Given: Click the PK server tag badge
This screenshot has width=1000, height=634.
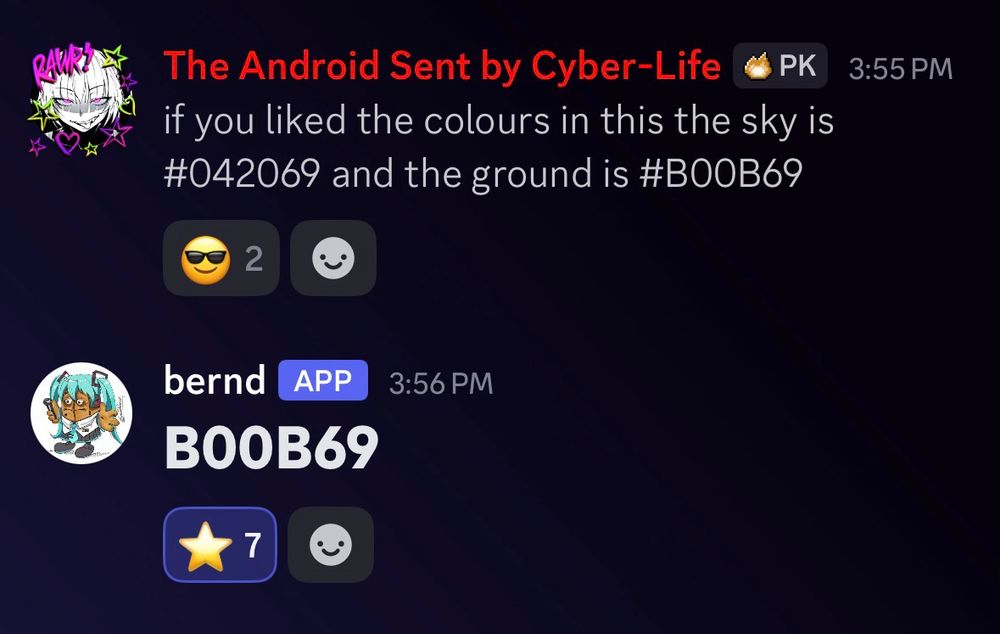Looking at the screenshot, I should (780, 66).
